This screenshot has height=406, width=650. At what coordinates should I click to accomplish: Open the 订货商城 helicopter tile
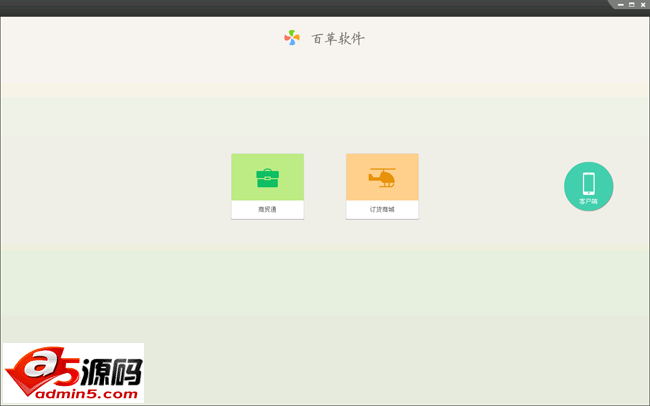[x=382, y=186]
